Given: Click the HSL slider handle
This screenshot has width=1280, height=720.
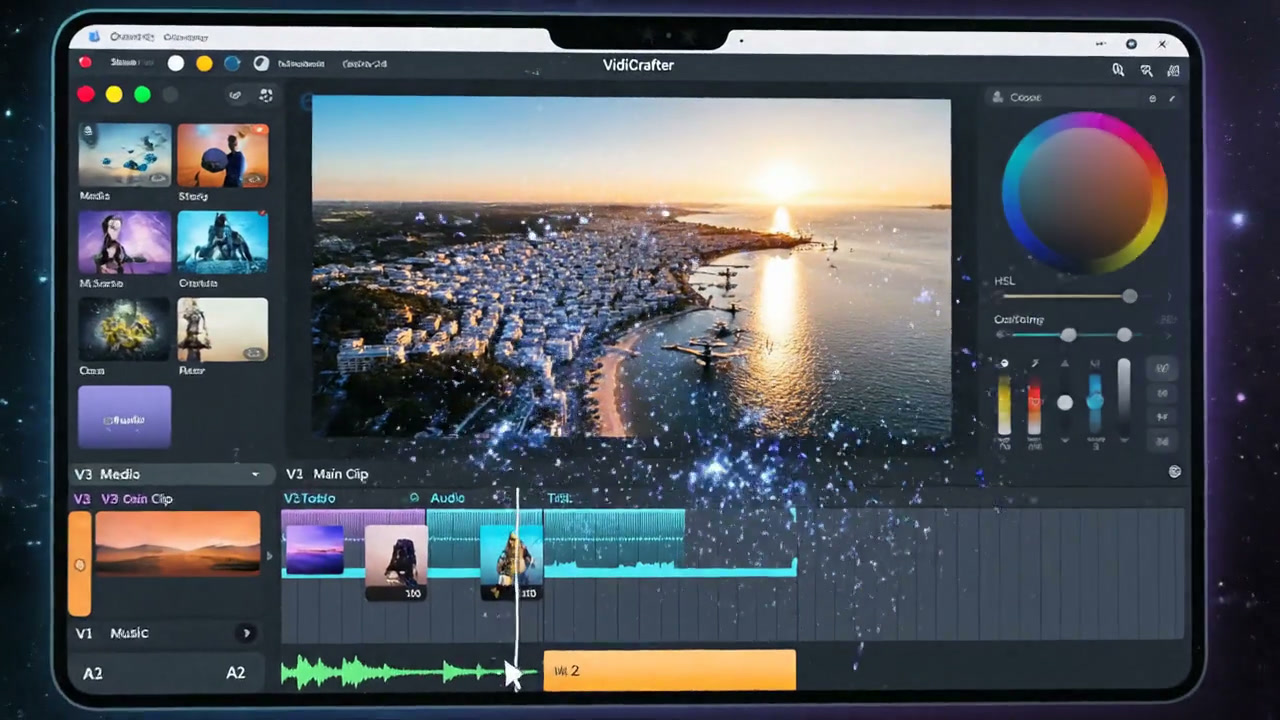Looking at the screenshot, I should (1129, 296).
